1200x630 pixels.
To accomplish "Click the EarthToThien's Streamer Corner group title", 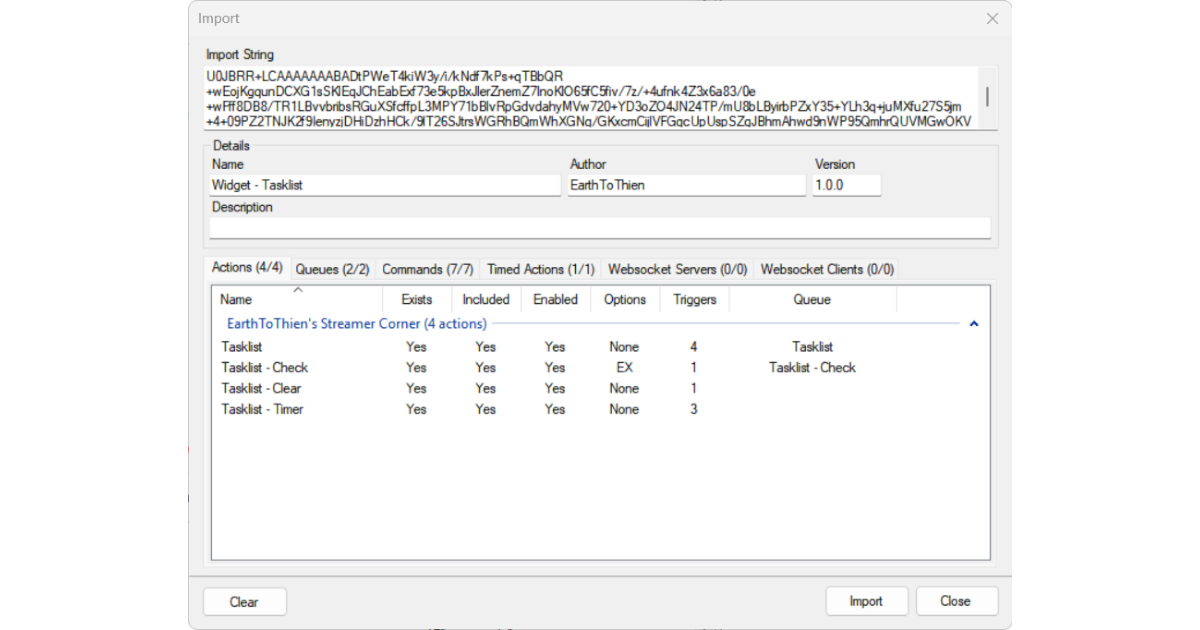I will click(357, 324).
